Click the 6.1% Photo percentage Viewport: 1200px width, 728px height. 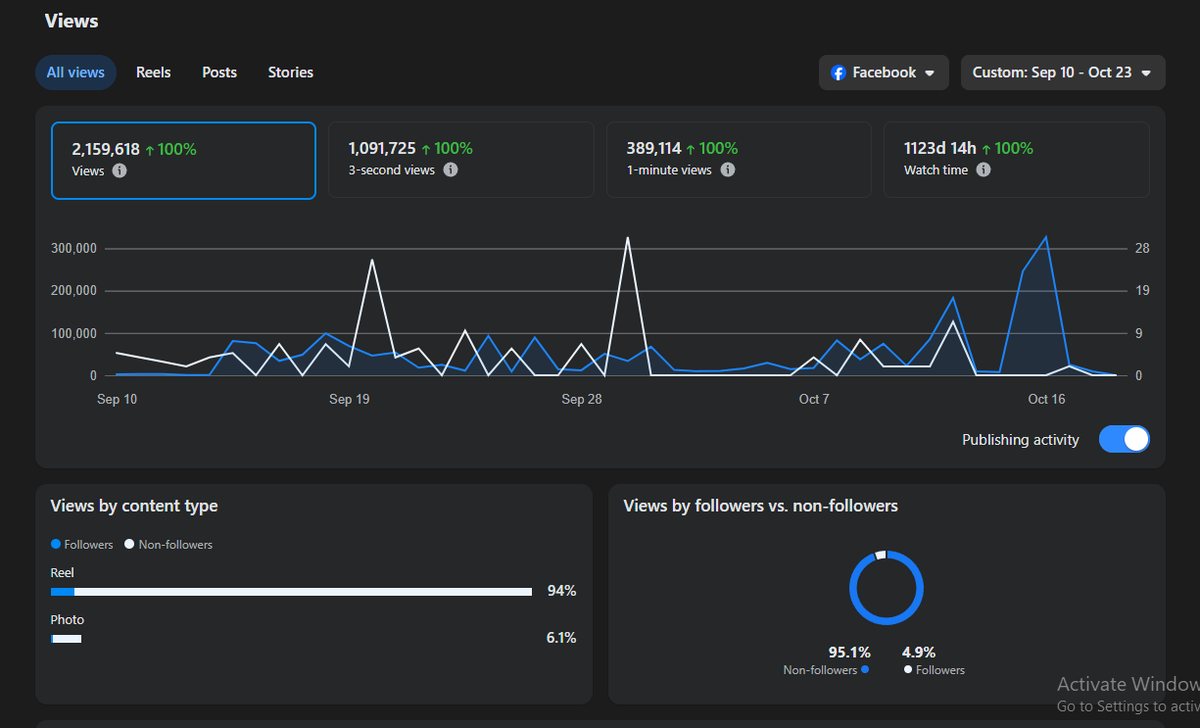[x=561, y=638]
